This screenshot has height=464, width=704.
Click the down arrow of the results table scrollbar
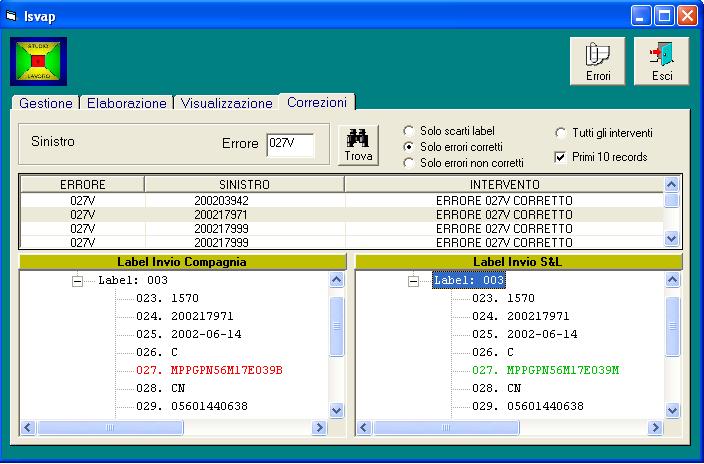[x=671, y=238]
